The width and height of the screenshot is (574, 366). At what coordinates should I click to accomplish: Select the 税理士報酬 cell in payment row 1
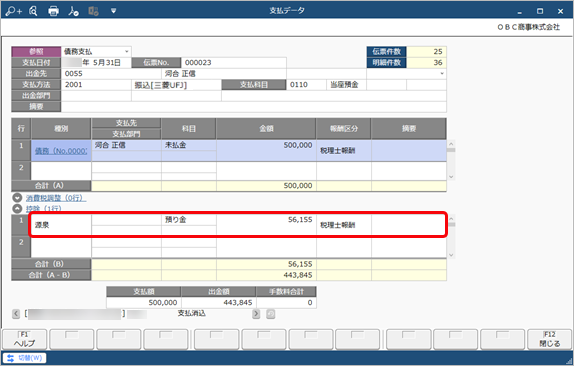[344, 150]
